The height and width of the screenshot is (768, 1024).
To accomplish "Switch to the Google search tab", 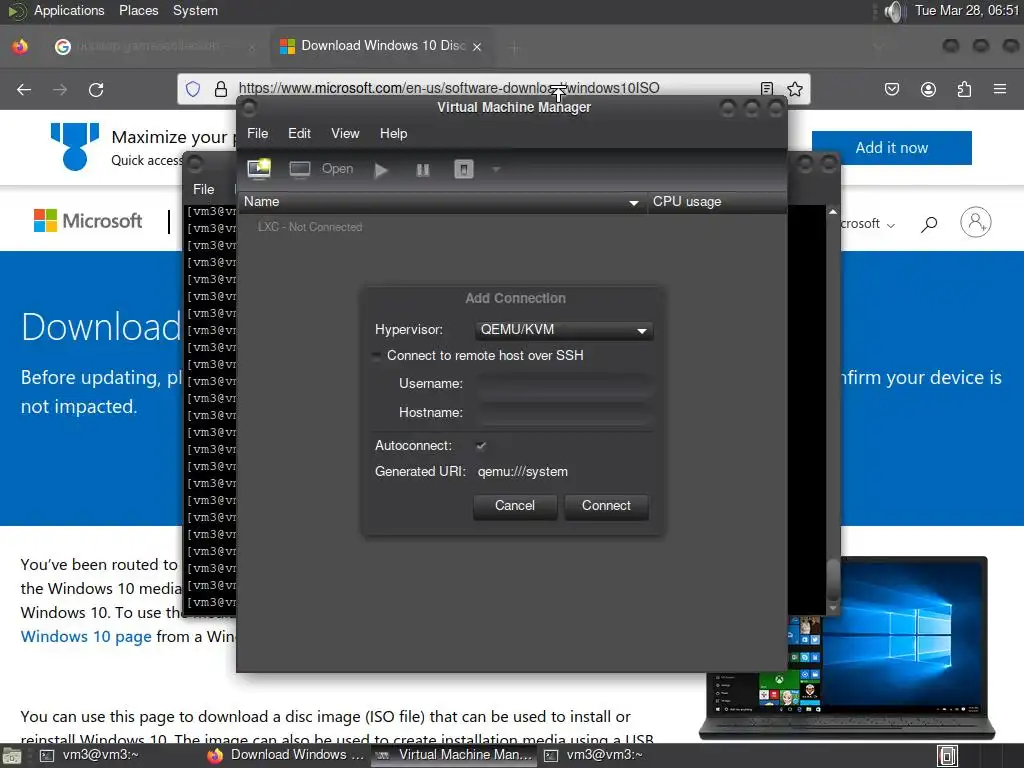I will [x=155, y=46].
